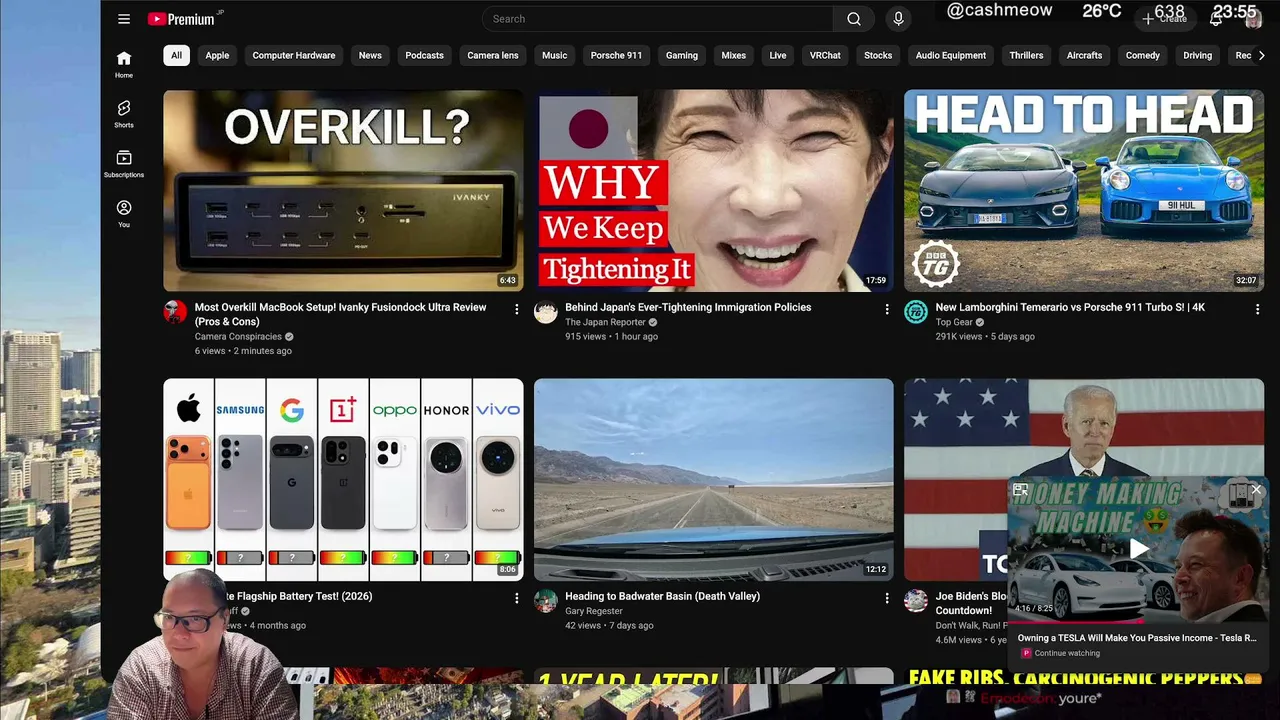The image size is (1280, 720).
Task: Open the OVERKILL dock video thumbnail
Action: click(x=343, y=191)
